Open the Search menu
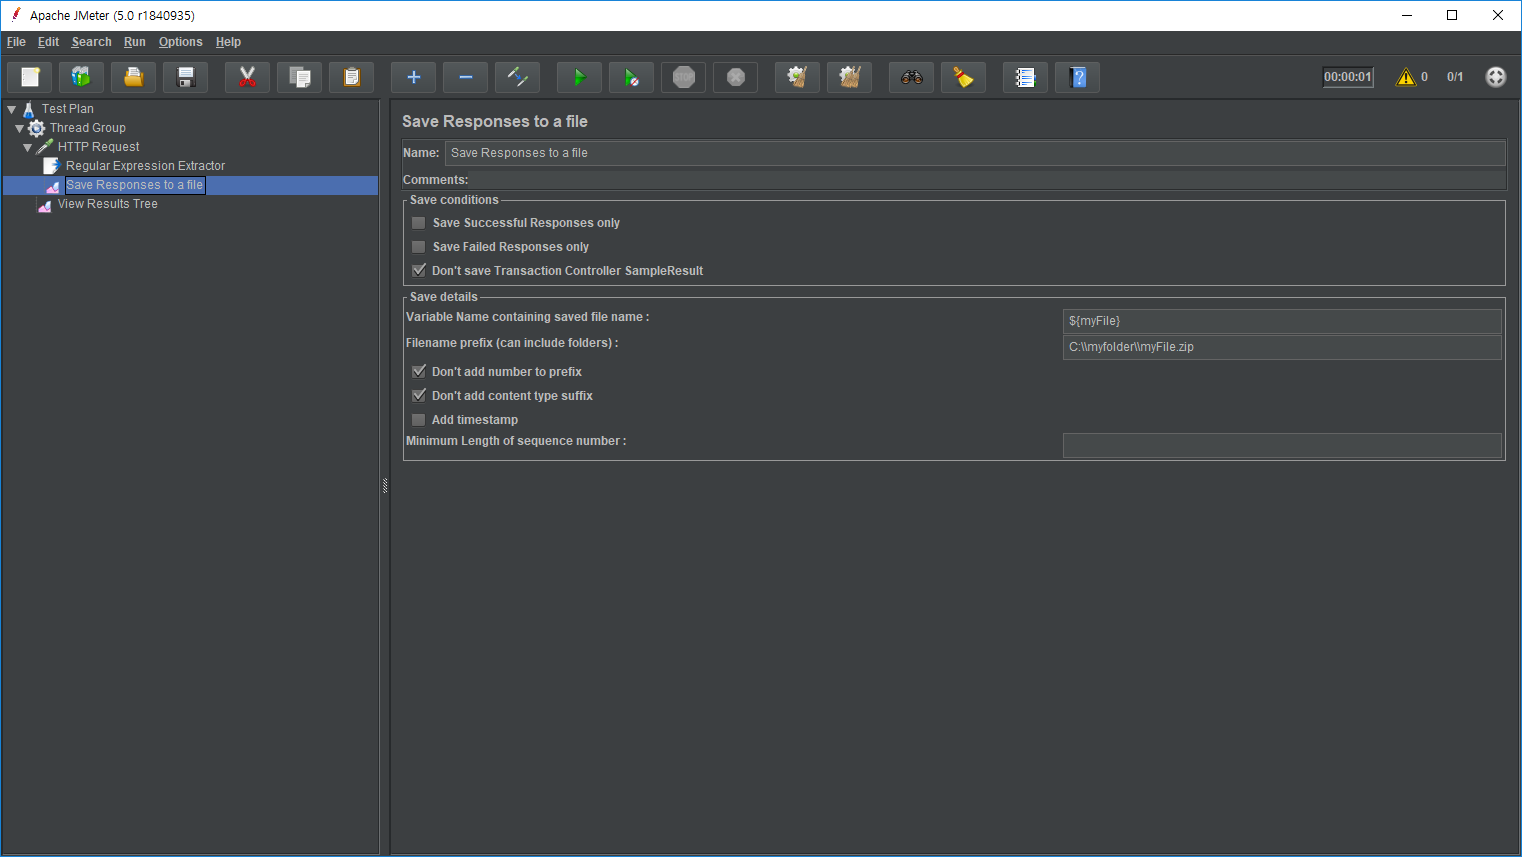1522x857 pixels. click(x=91, y=42)
